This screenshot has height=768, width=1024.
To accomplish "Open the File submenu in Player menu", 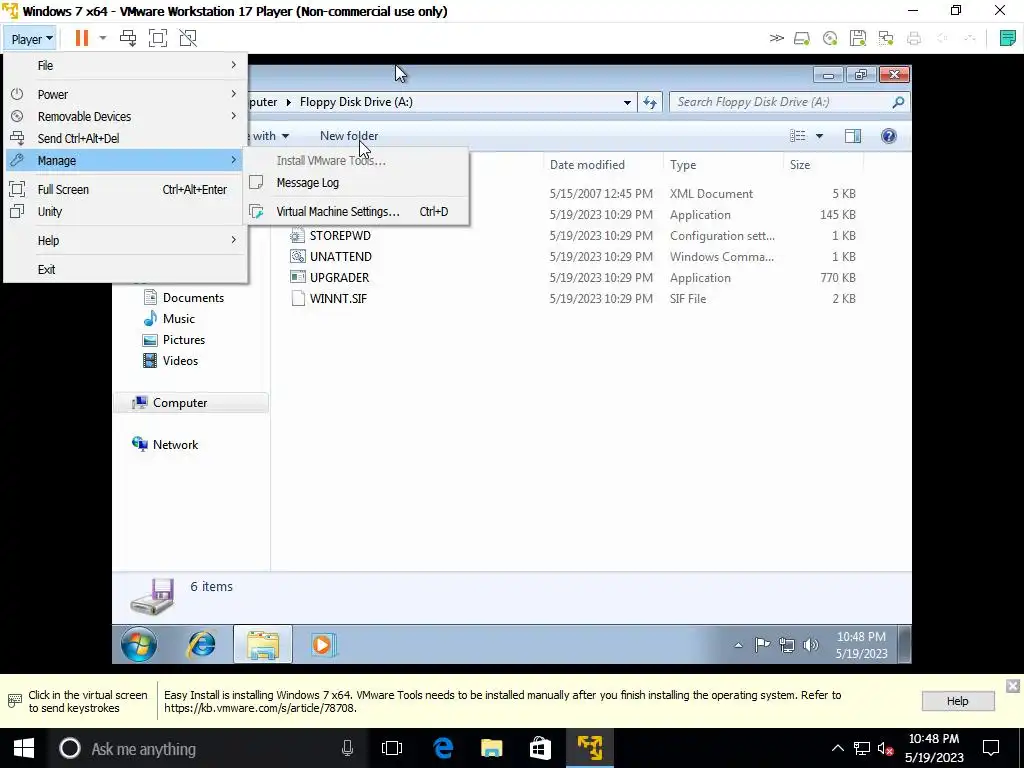I will [125, 65].
